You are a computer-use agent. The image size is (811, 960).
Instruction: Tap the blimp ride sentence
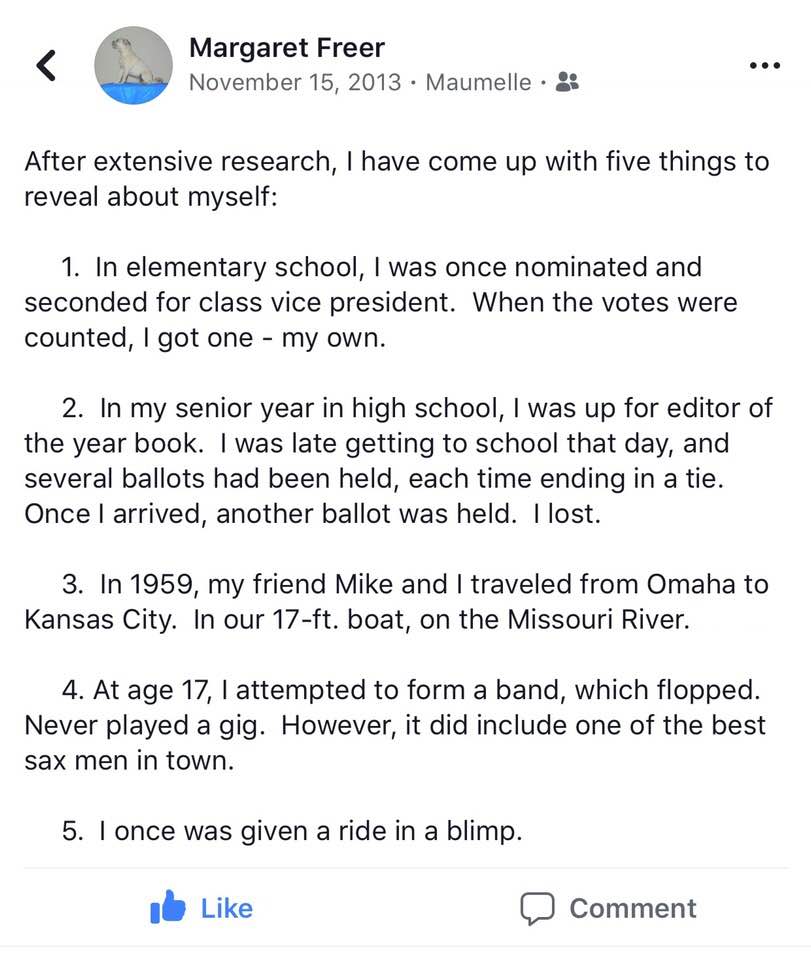(292, 831)
